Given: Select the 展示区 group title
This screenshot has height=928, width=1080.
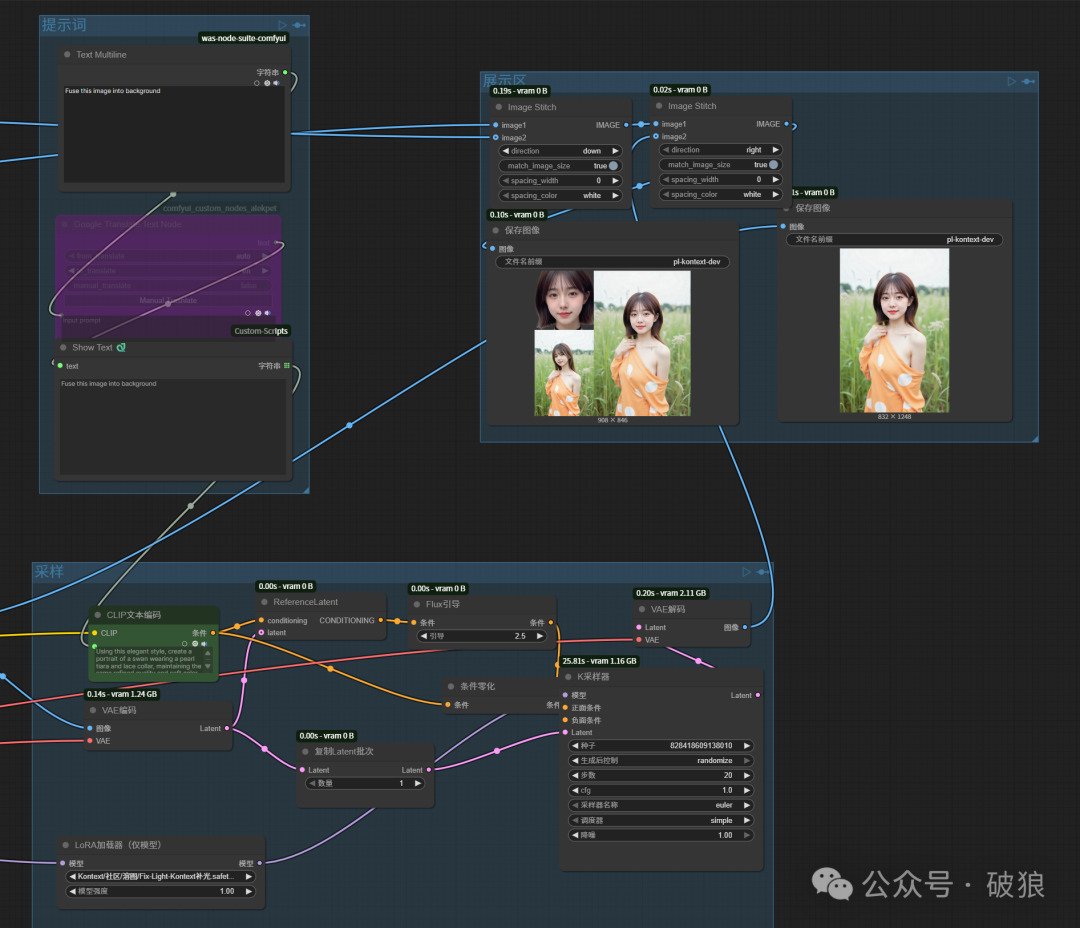Looking at the screenshot, I should (505, 81).
